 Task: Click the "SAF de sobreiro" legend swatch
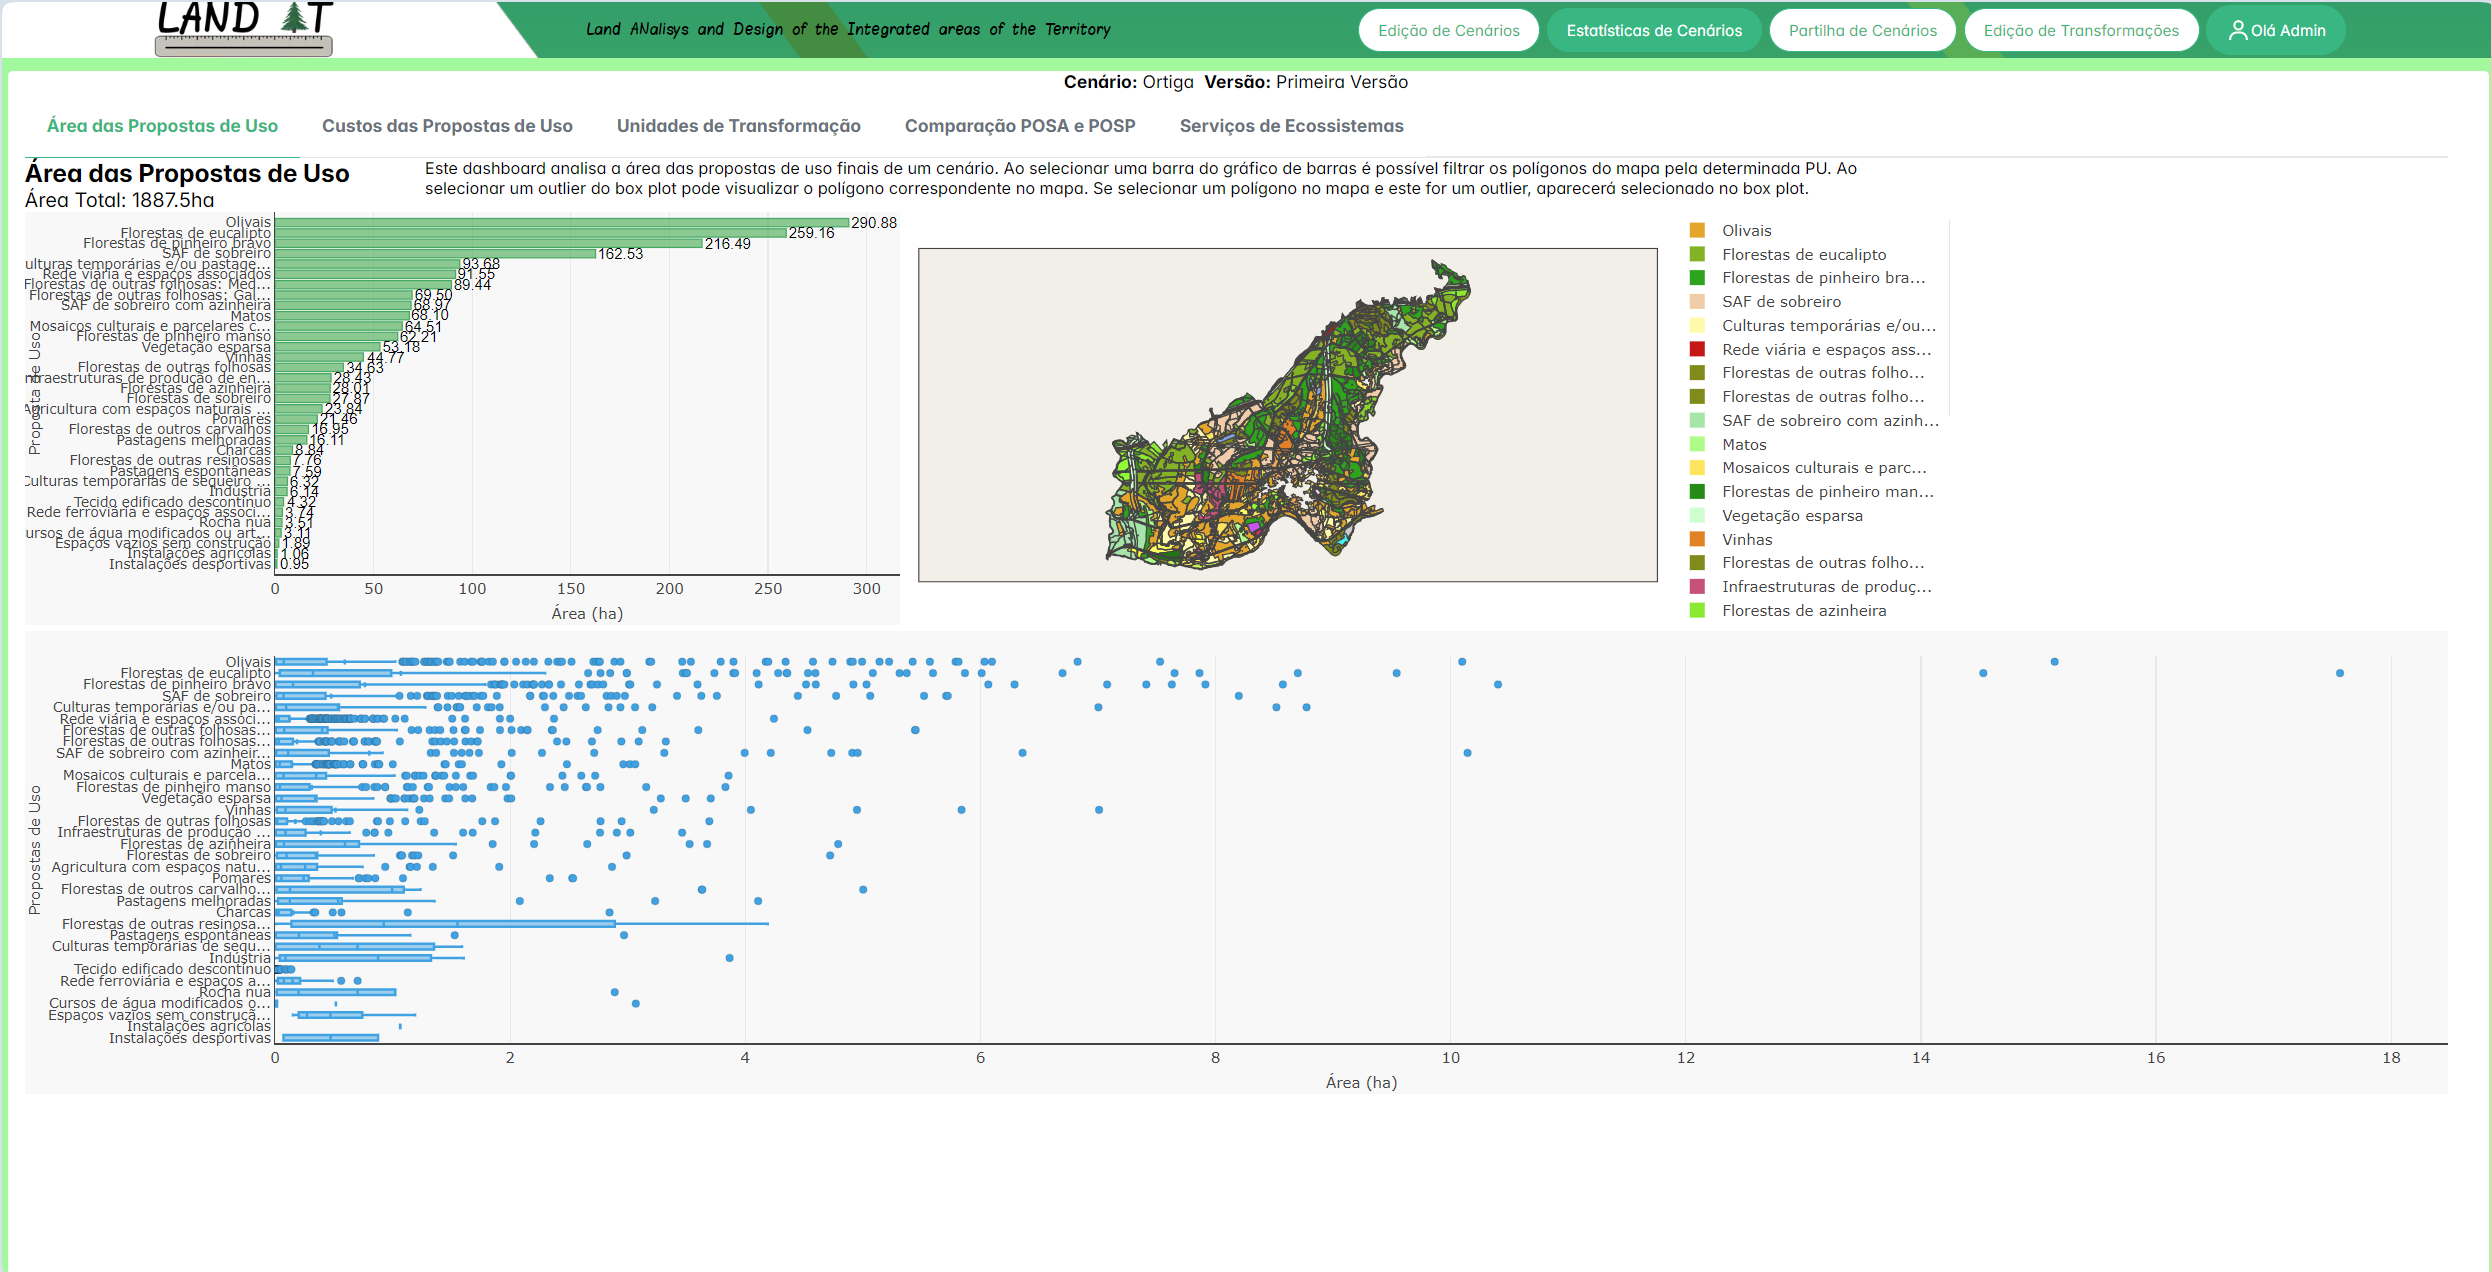click(x=1698, y=301)
